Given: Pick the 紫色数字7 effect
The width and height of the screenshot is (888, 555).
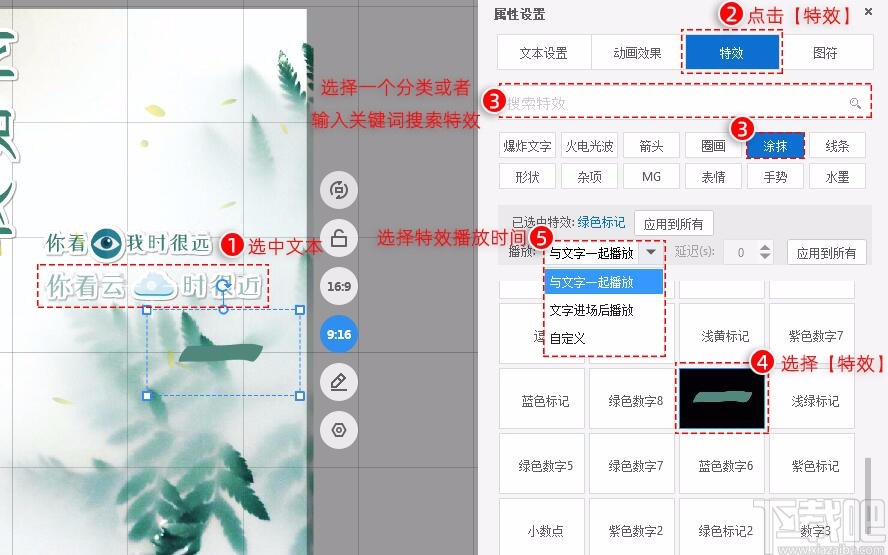Looking at the screenshot, I should coord(812,333).
